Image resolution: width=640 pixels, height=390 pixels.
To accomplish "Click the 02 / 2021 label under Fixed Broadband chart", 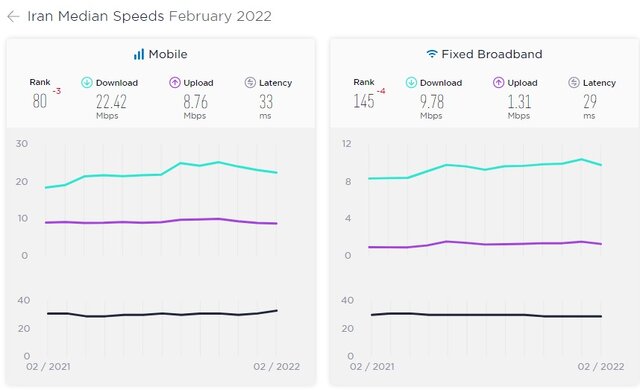I will (372, 366).
